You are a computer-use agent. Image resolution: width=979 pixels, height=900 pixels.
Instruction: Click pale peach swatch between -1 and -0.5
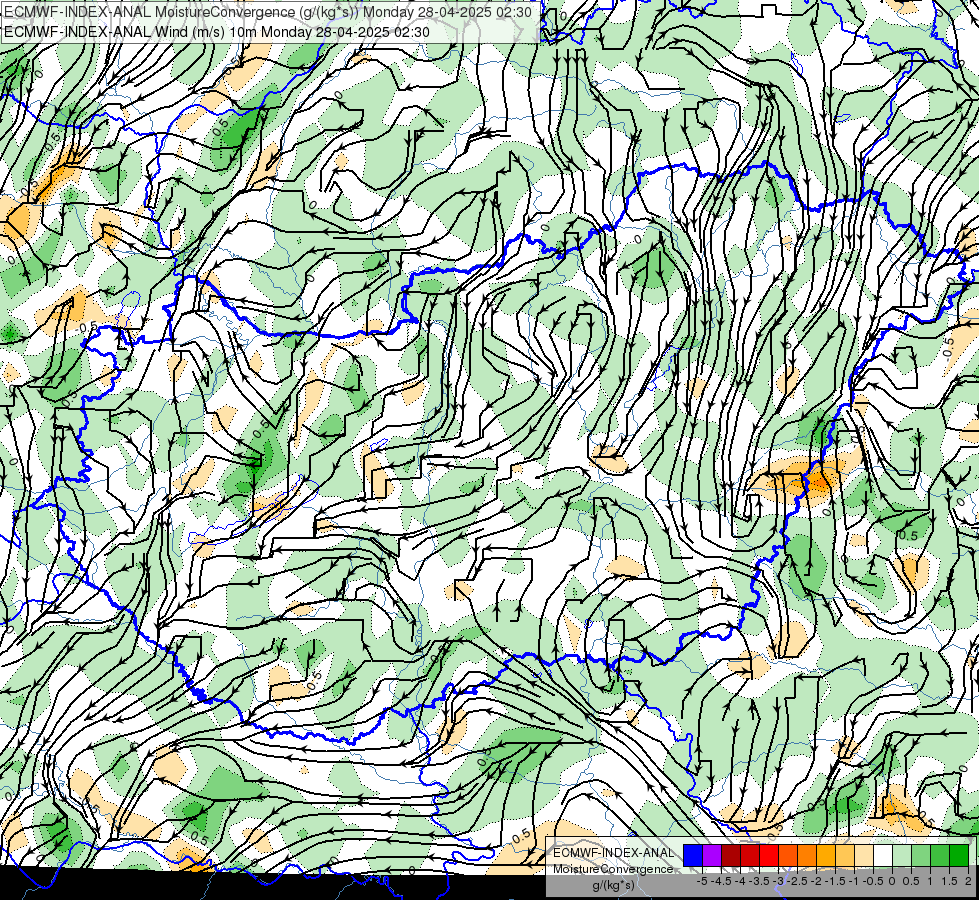pos(864,855)
